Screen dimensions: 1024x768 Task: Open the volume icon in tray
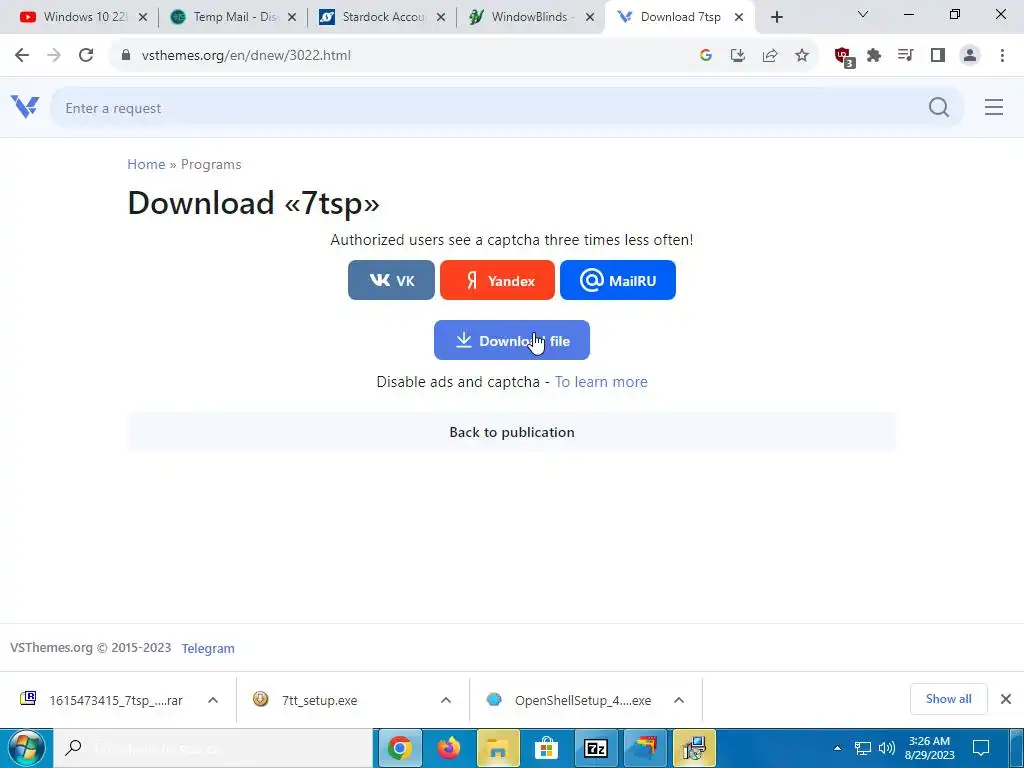[886, 748]
